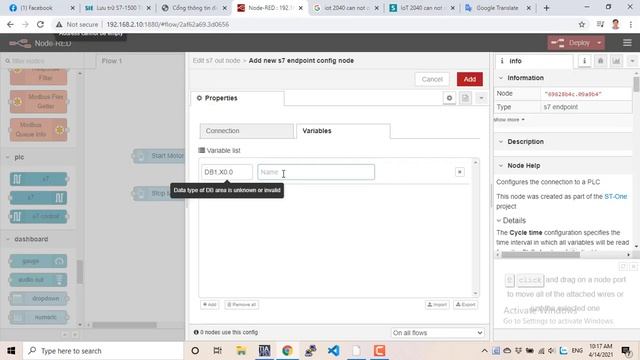Click the info icon in sidebar tabs
Image resolution: width=640 pixels, height=360 pixels.
coord(584,61)
